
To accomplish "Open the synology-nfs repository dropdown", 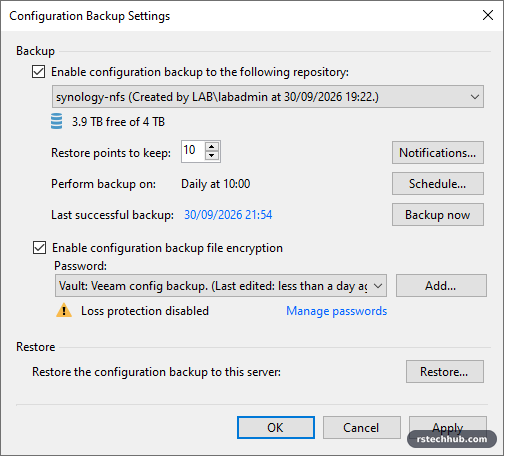I will tap(268, 97).
